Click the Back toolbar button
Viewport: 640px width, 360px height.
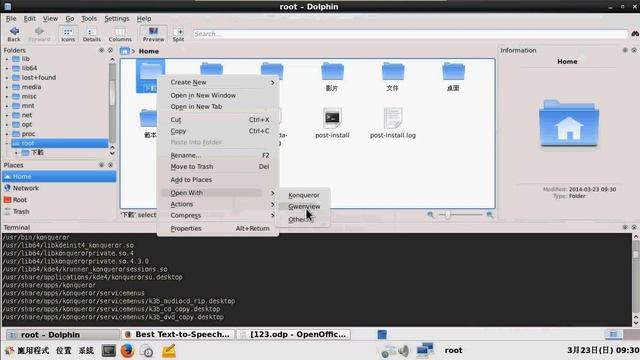point(14,34)
